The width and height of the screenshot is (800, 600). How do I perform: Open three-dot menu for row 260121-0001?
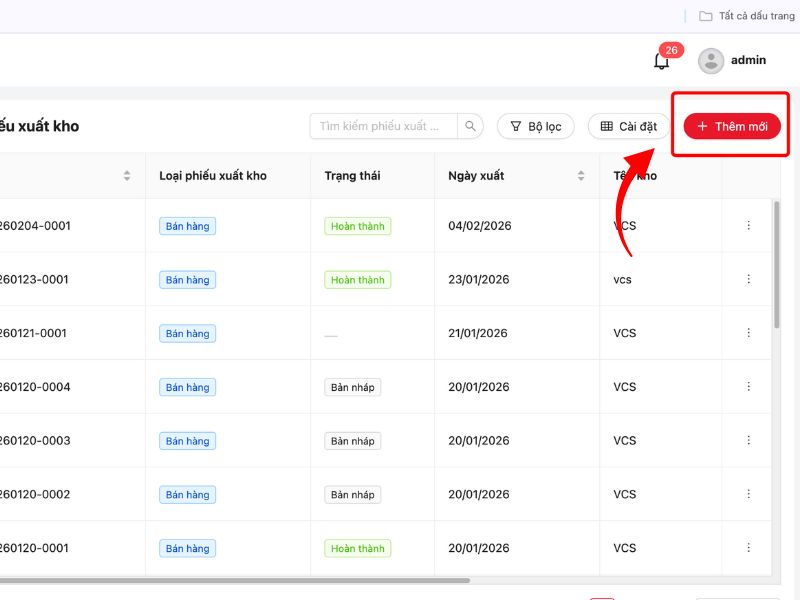[x=748, y=333]
